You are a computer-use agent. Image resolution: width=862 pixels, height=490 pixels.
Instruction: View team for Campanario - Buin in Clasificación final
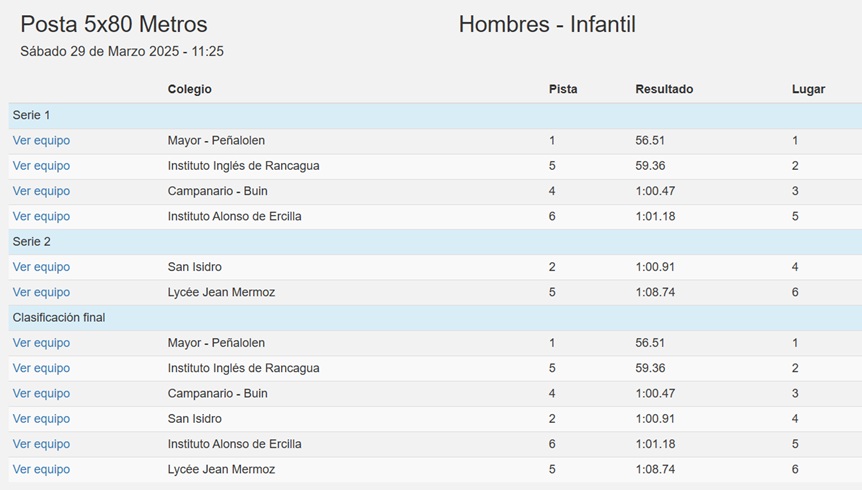tap(41, 393)
